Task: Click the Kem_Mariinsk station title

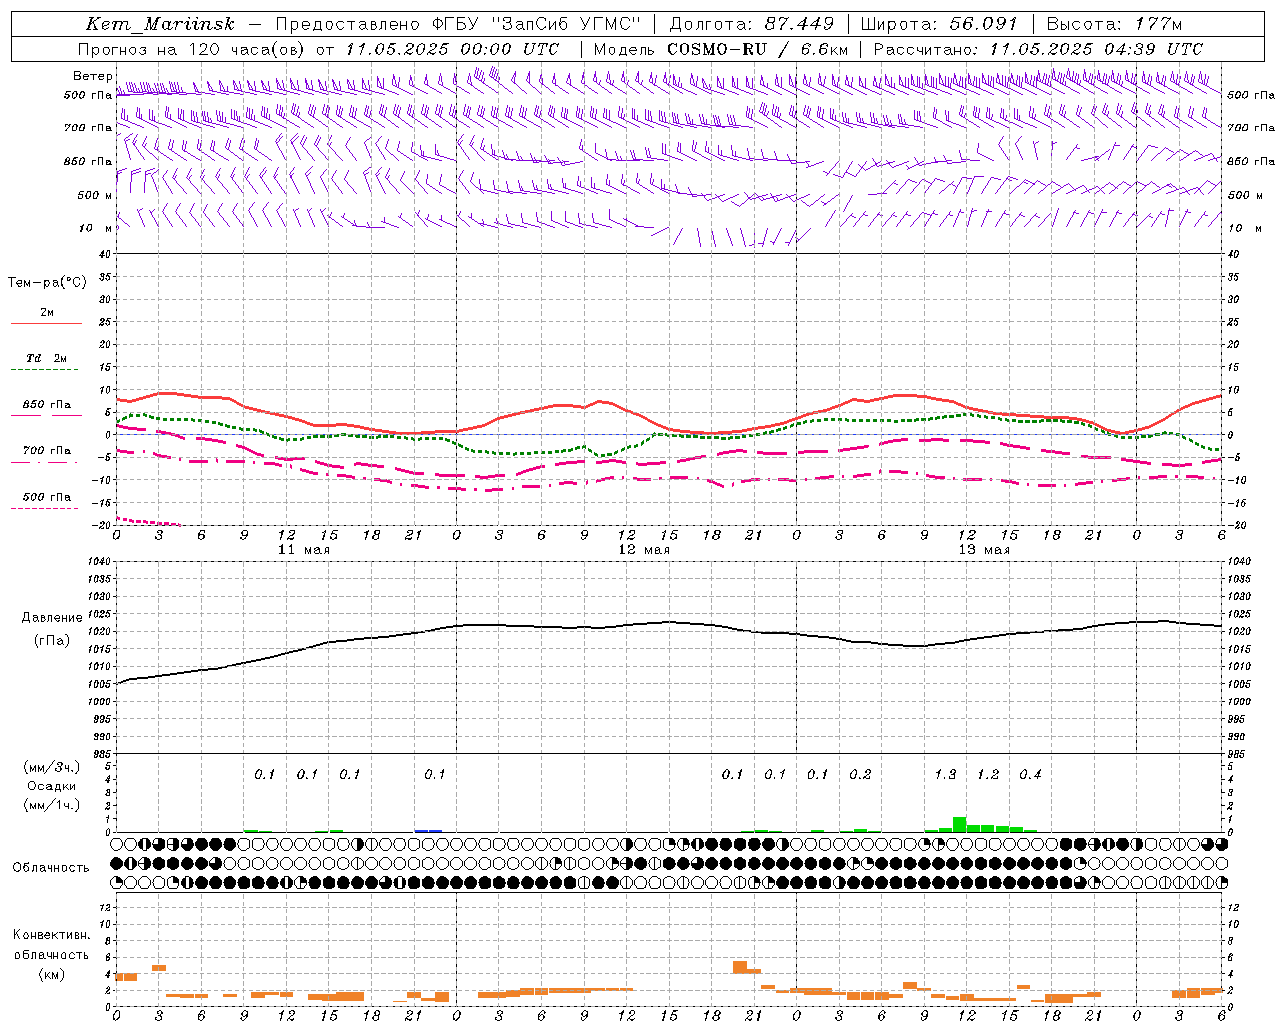Action: [x=160, y=24]
